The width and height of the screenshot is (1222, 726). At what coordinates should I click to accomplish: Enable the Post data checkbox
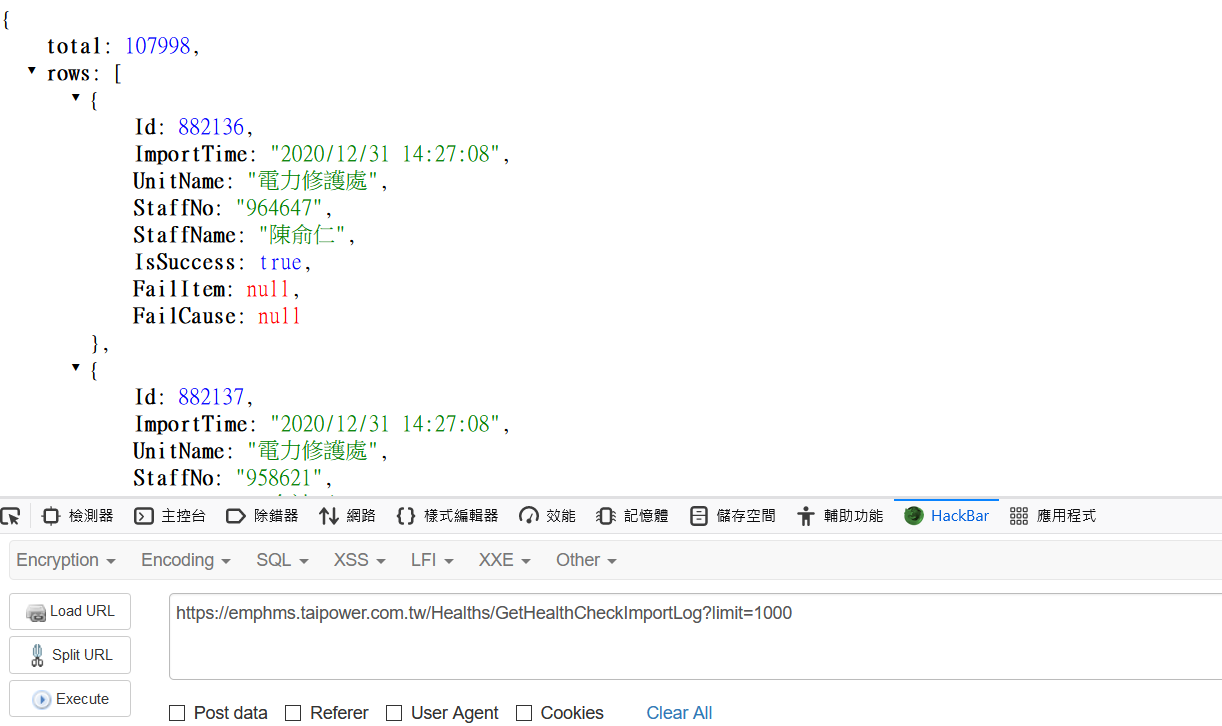(x=177, y=713)
